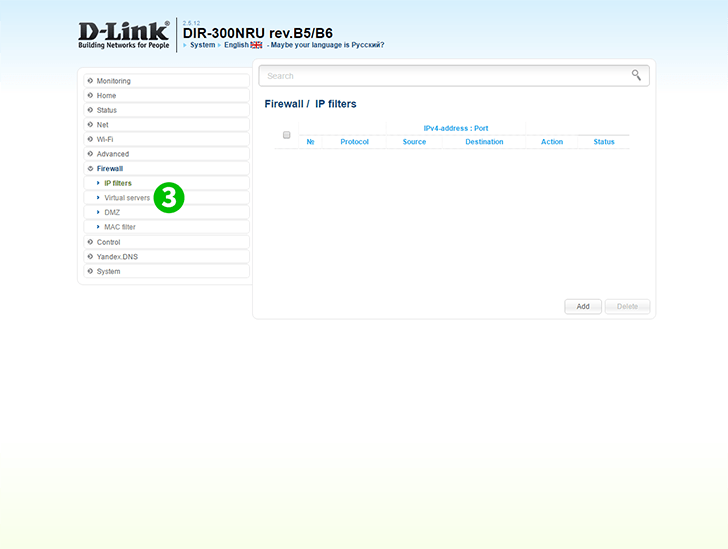Click the UK flag language icon
This screenshot has height=549, width=728.
pyautogui.click(x=256, y=45)
